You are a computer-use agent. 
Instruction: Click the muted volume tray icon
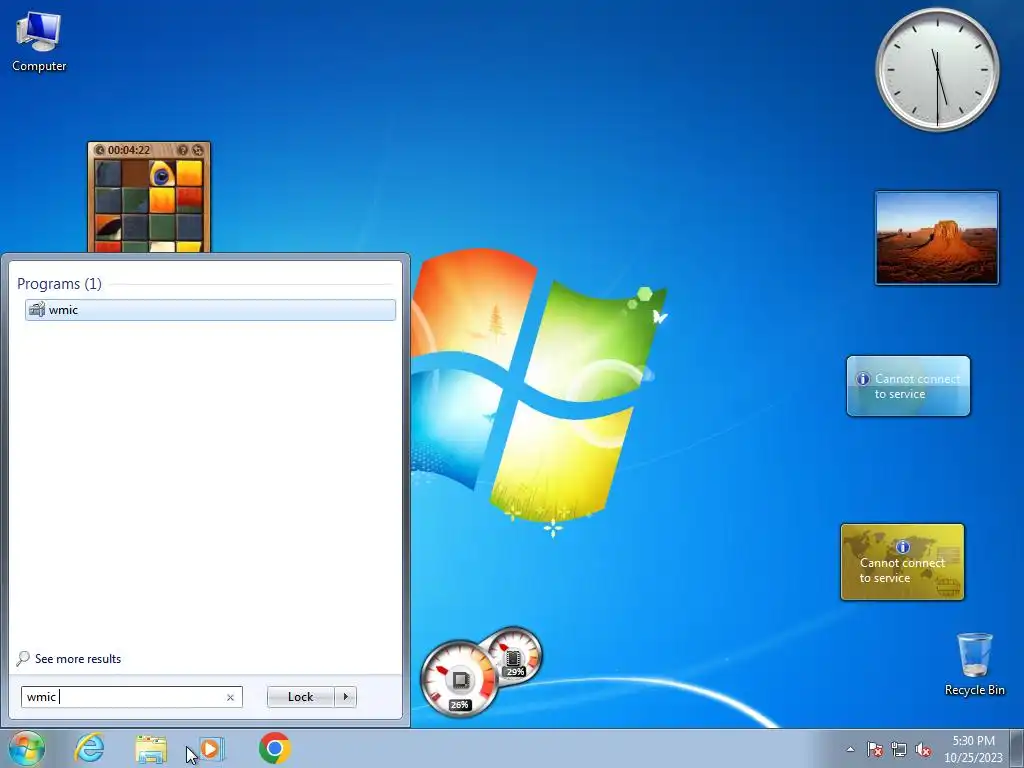pos(923,750)
